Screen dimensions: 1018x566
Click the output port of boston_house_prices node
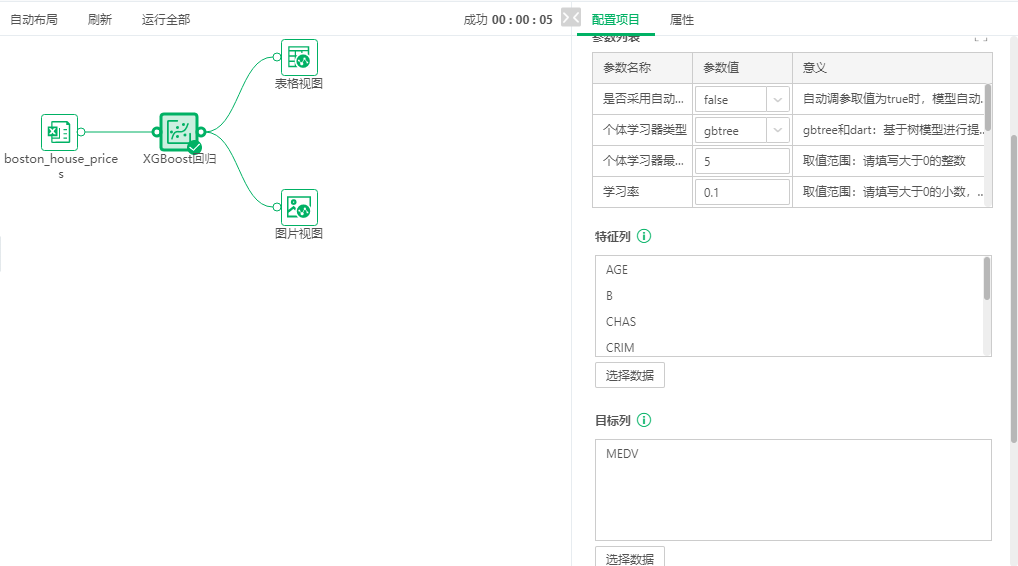(x=81, y=132)
